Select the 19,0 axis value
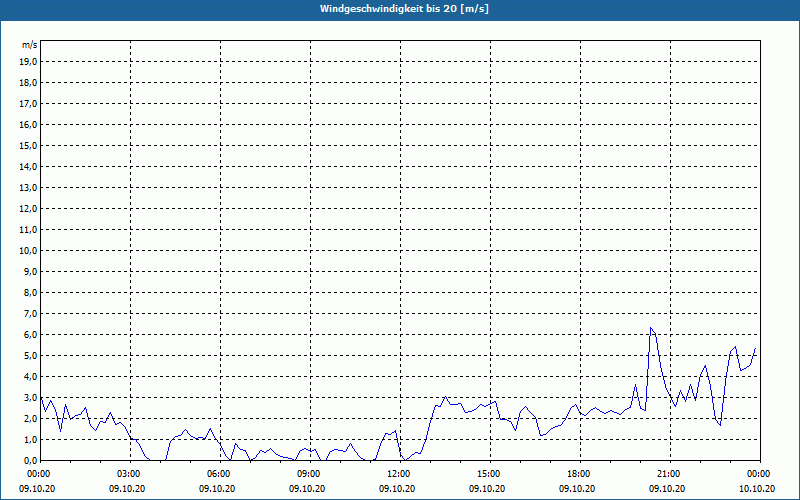 28,62
